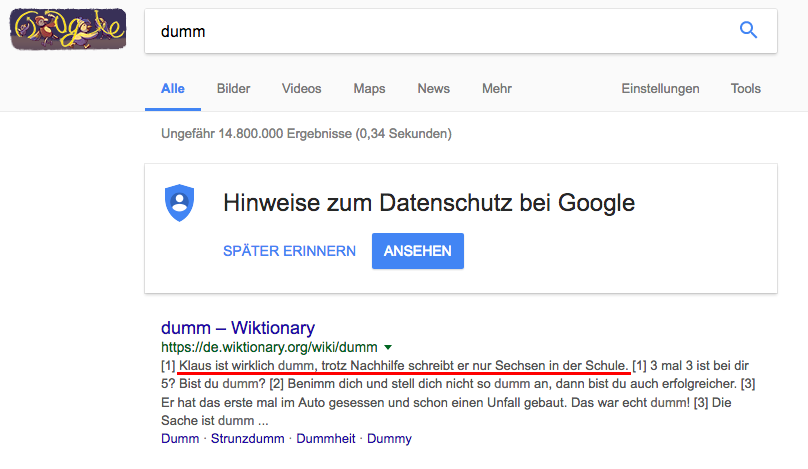Click SPÄTER ERINNERN link

tap(289, 251)
